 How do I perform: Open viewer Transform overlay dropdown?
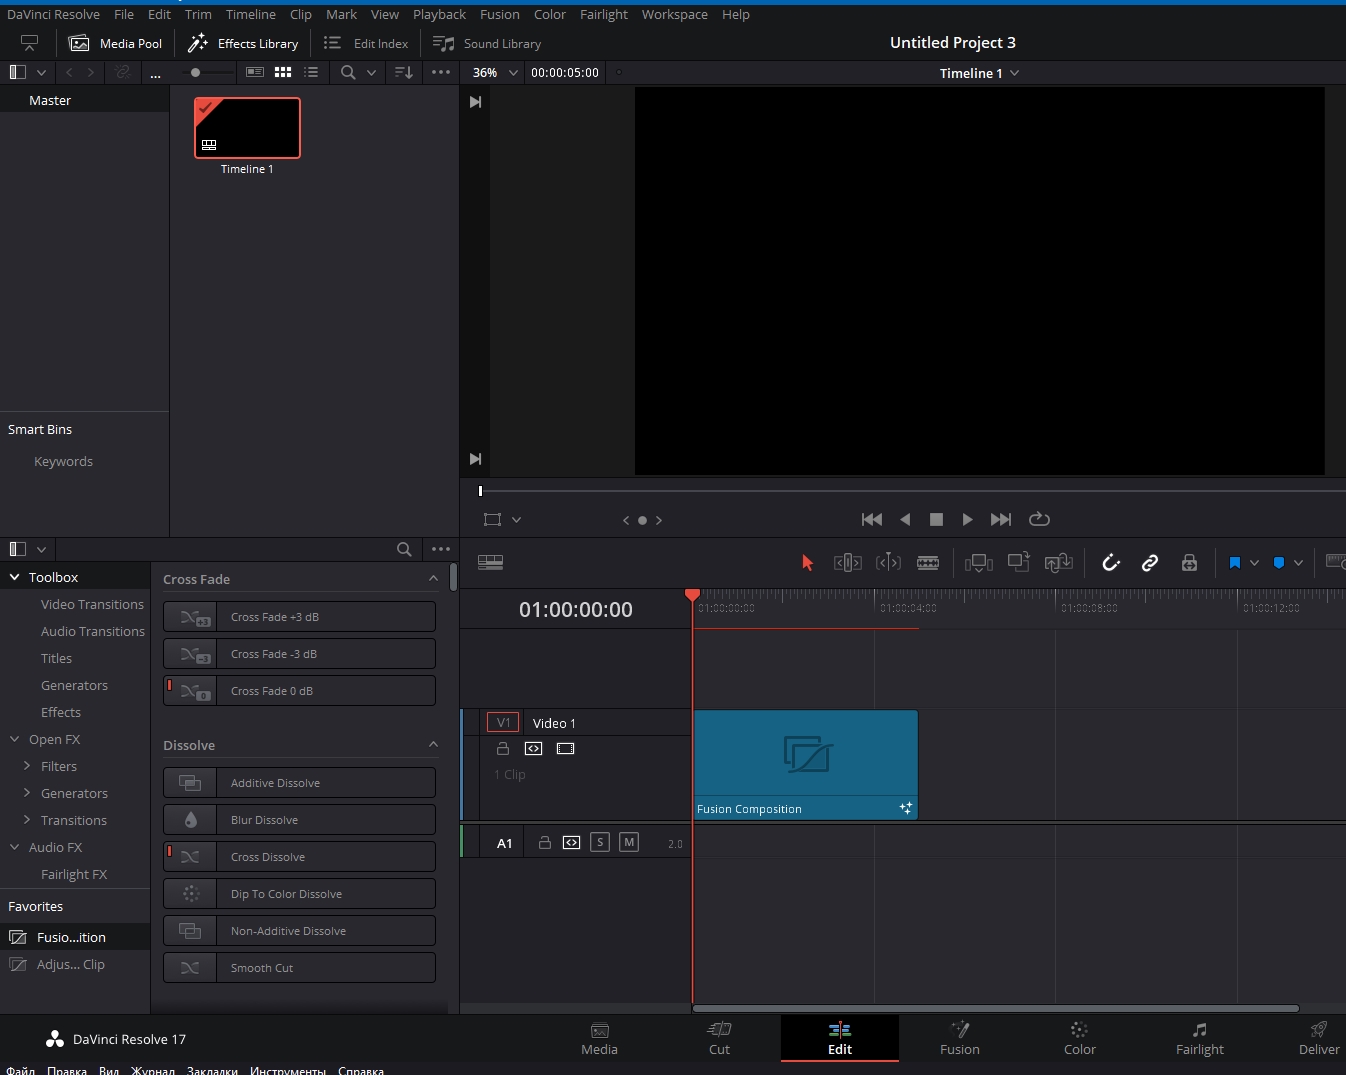click(516, 520)
